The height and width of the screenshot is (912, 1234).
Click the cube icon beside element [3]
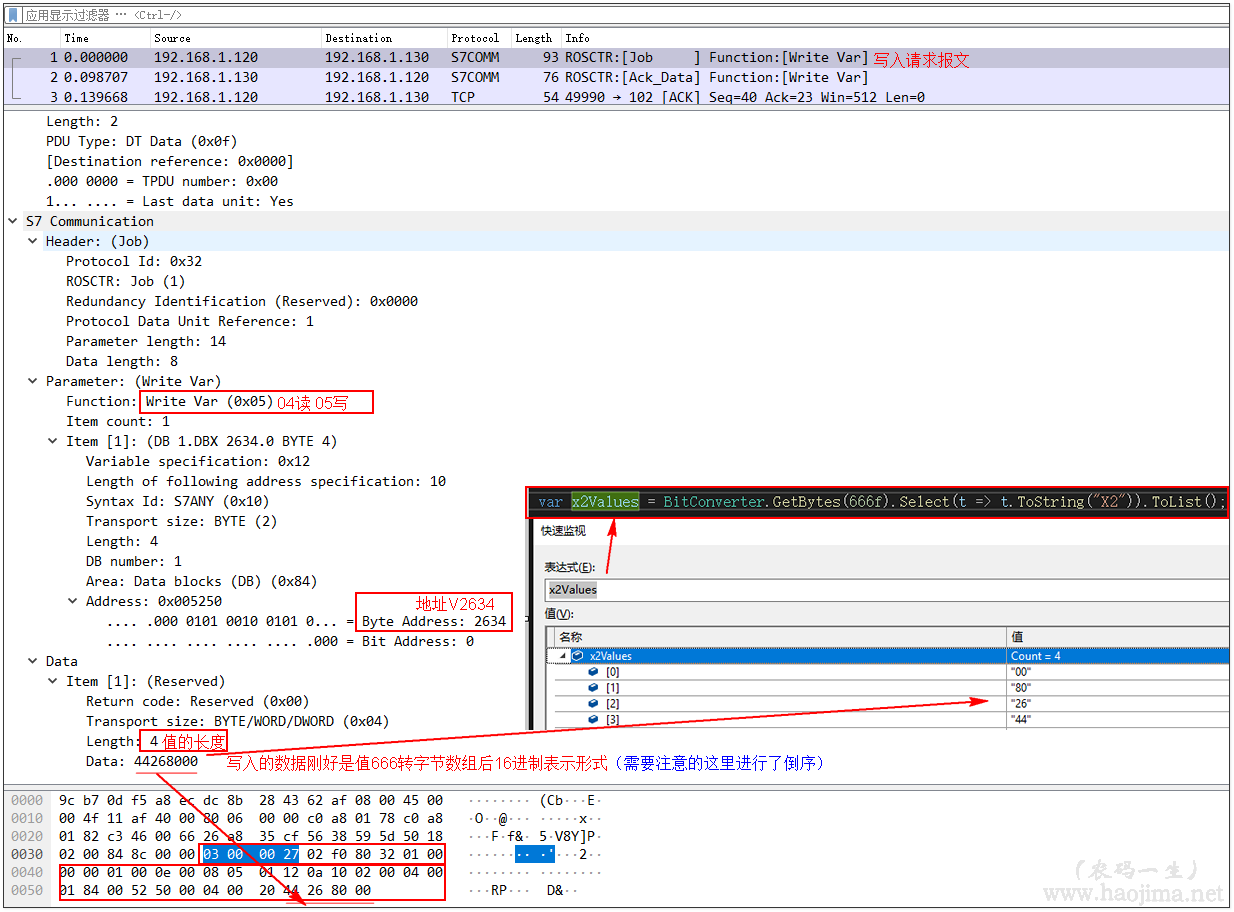pos(593,720)
